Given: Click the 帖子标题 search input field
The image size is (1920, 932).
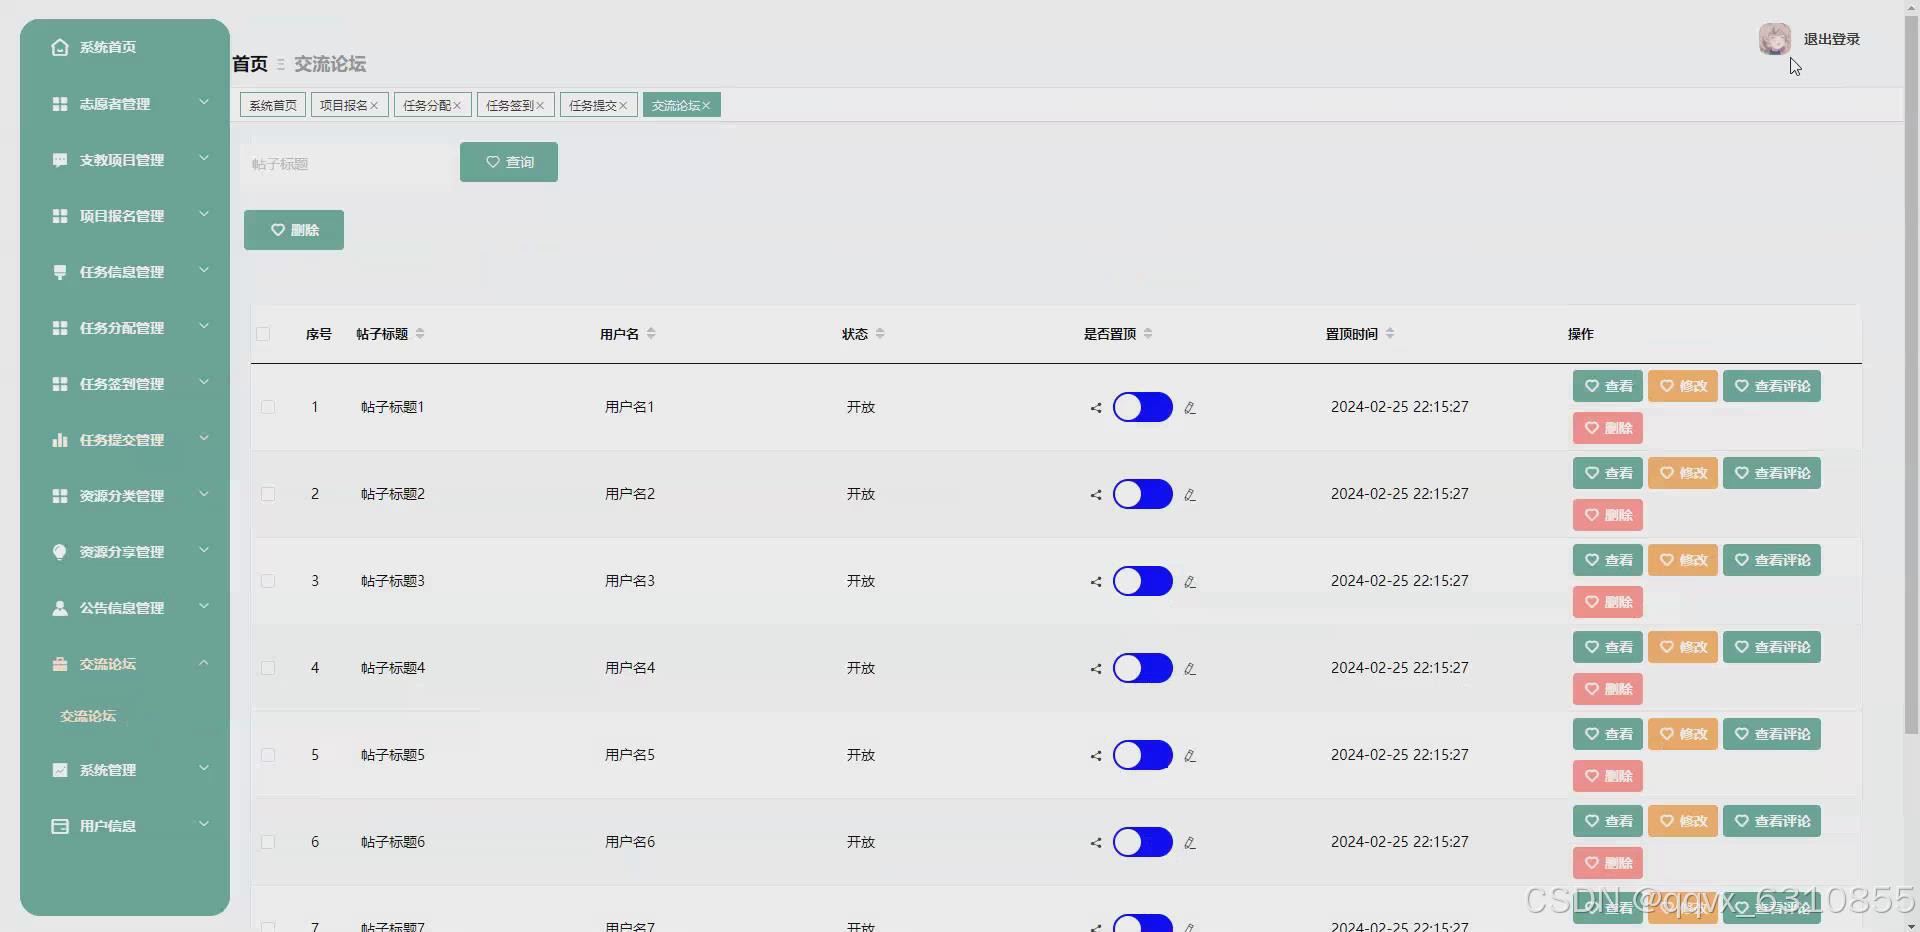Looking at the screenshot, I should pyautogui.click(x=346, y=164).
